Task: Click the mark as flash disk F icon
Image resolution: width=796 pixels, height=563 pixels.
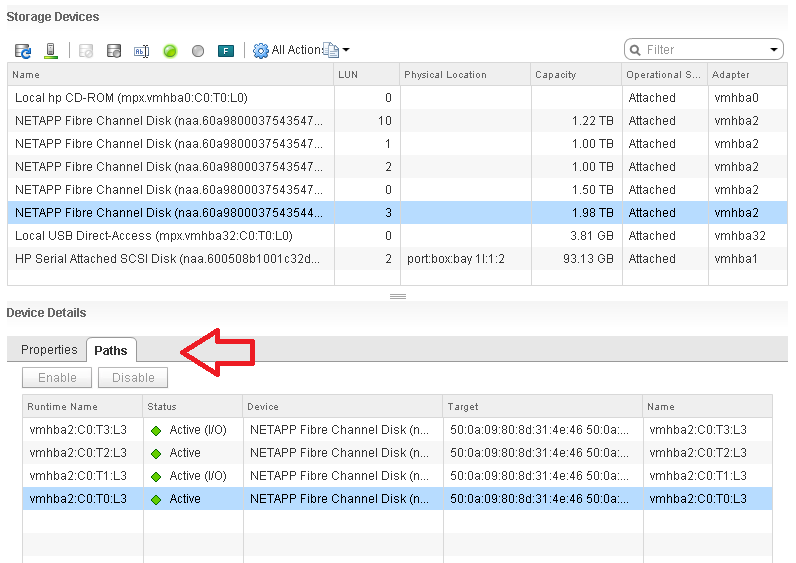Action: point(226,51)
